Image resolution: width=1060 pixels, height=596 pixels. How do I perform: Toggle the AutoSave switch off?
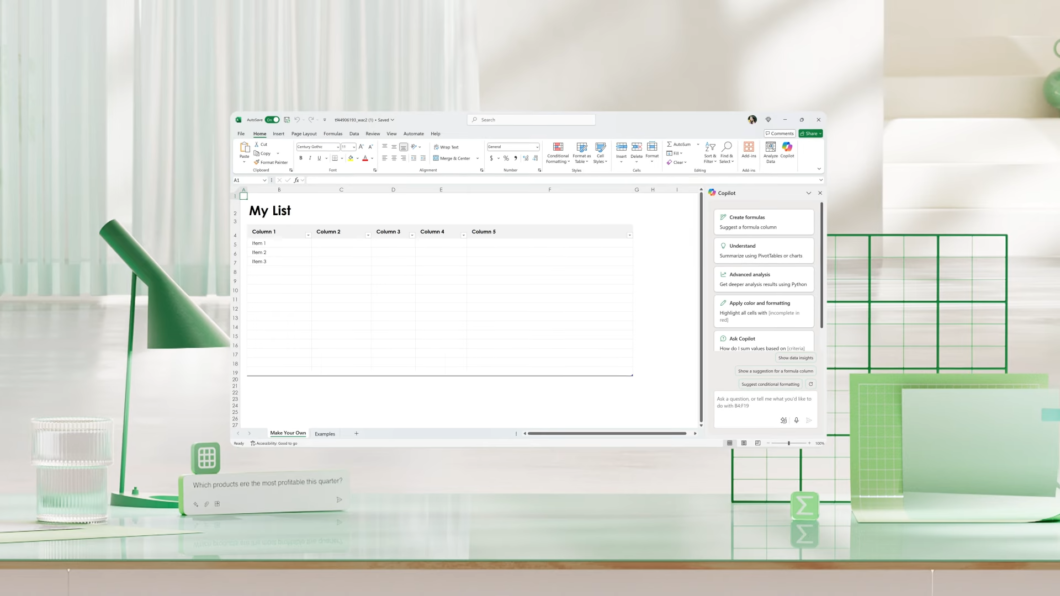[x=272, y=118]
